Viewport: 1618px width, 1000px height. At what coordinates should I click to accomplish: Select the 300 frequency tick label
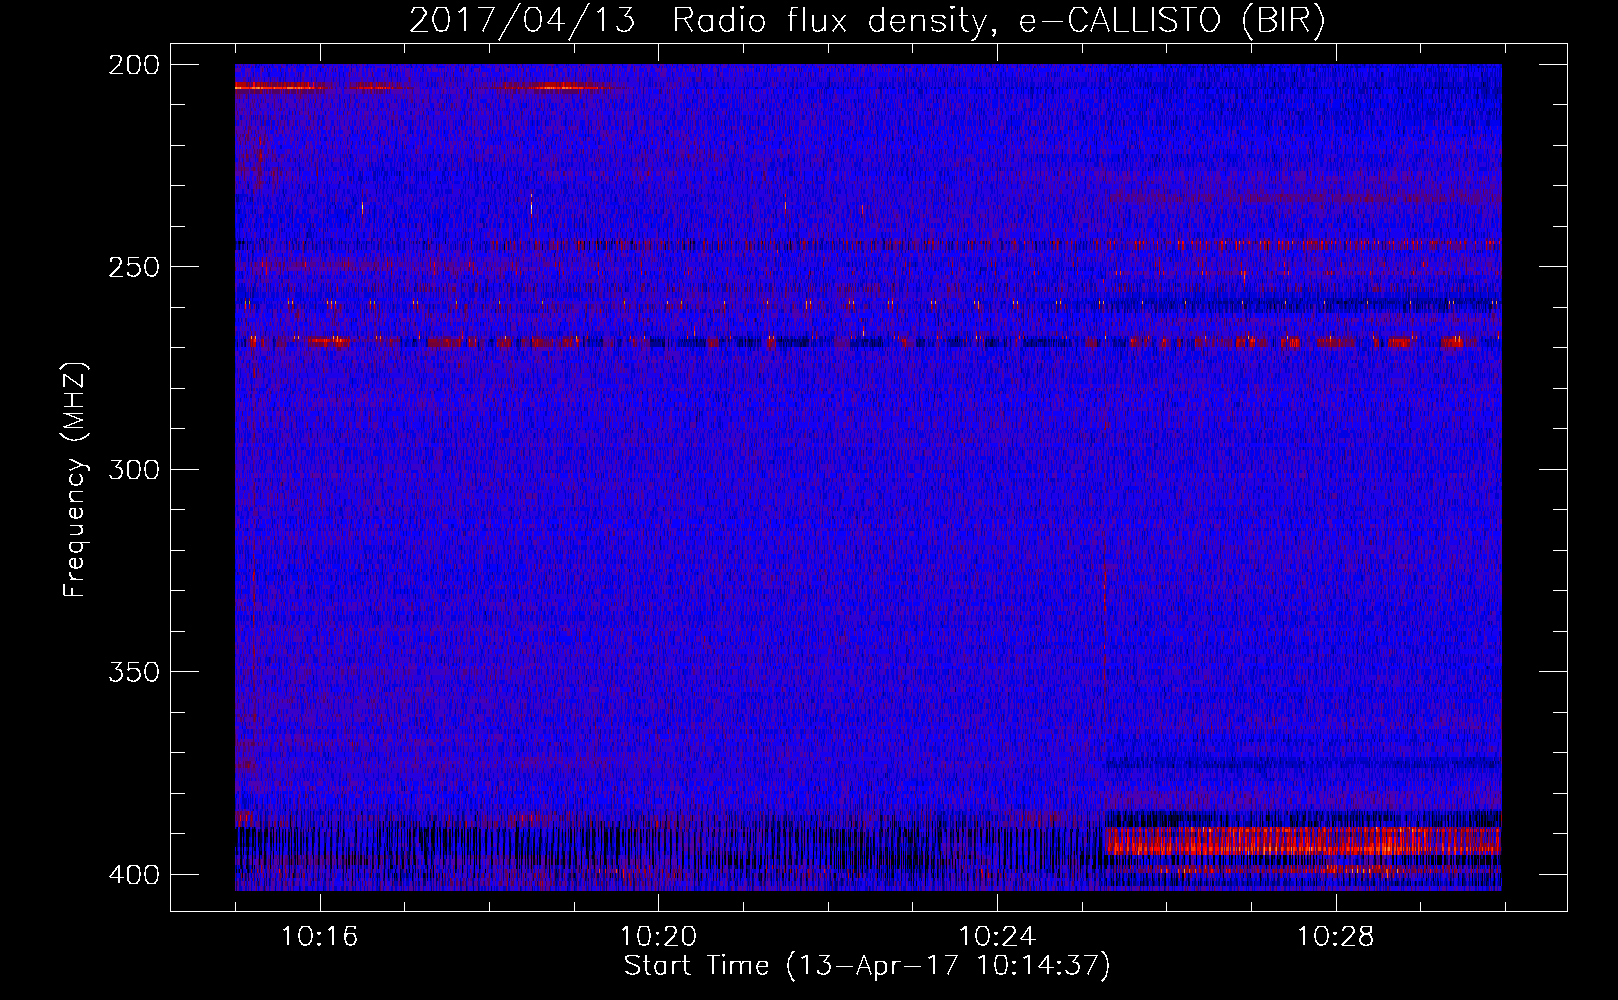pyautogui.click(x=133, y=469)
